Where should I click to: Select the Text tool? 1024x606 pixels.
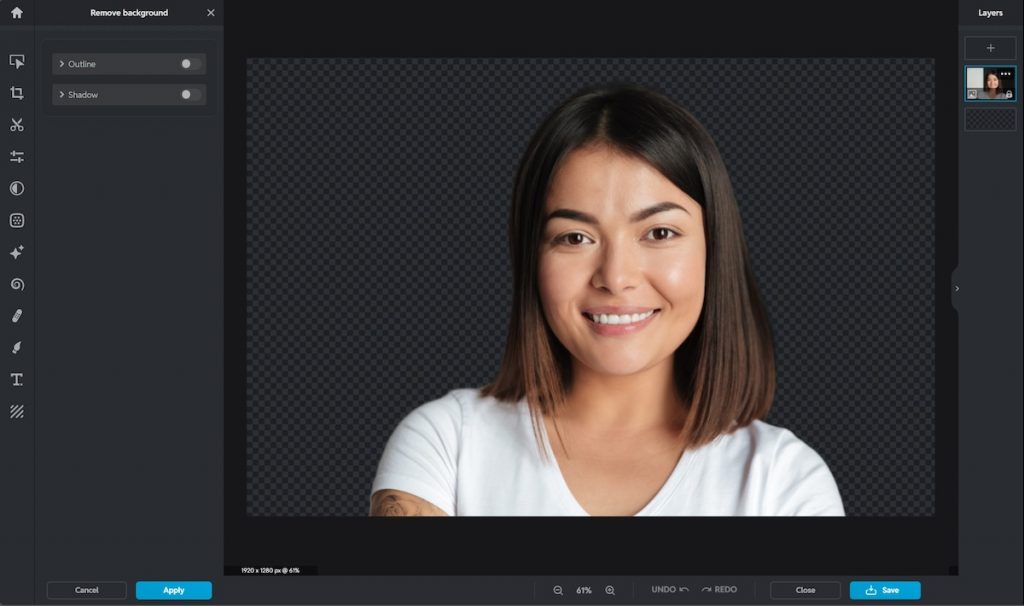[17, 379]
